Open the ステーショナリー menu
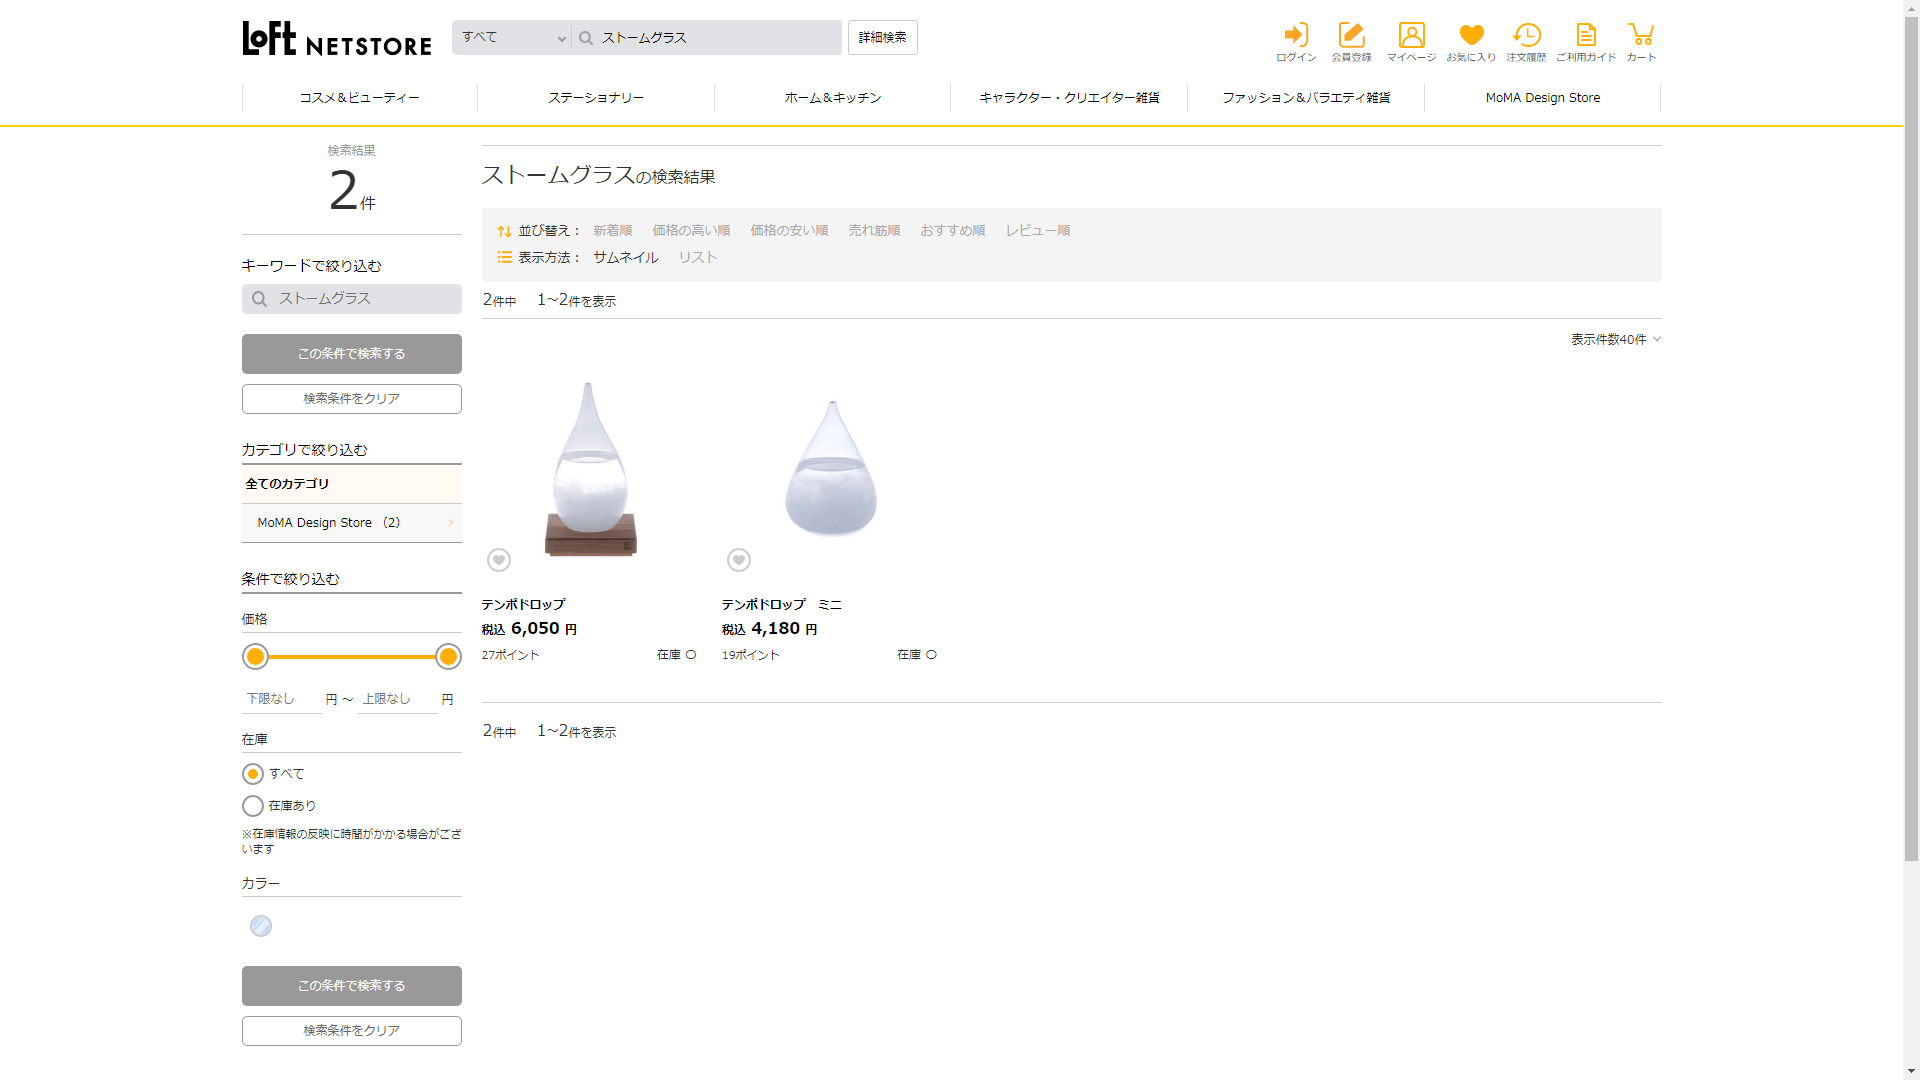 [596, 98]
